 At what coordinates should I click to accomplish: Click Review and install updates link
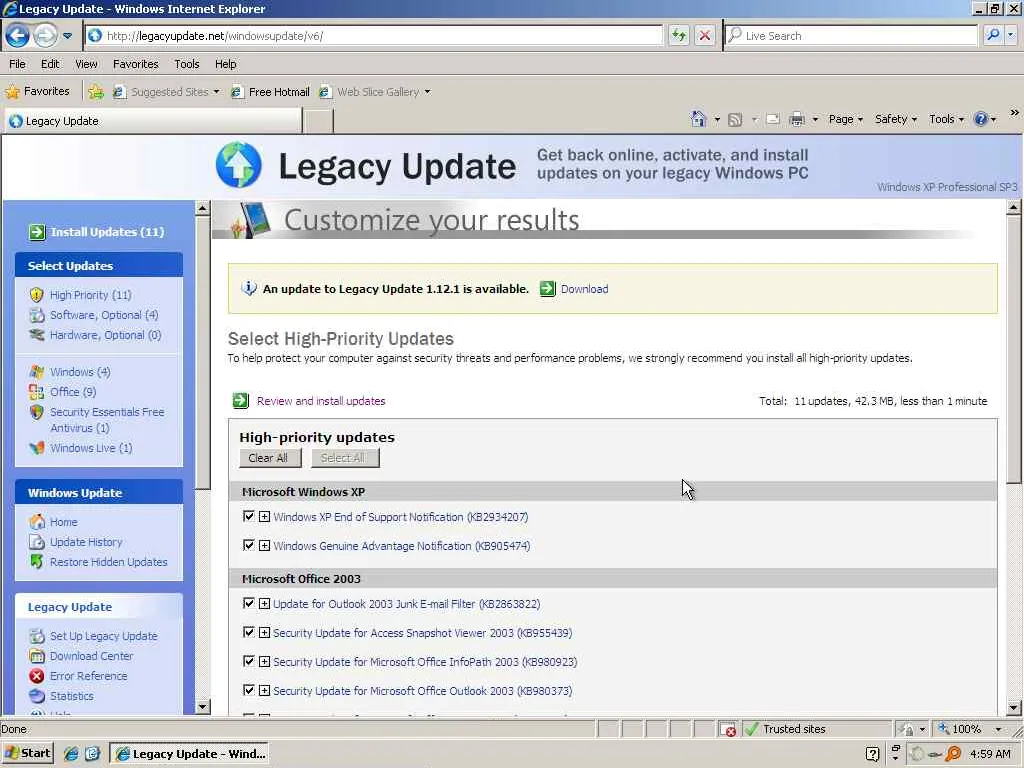321,401
